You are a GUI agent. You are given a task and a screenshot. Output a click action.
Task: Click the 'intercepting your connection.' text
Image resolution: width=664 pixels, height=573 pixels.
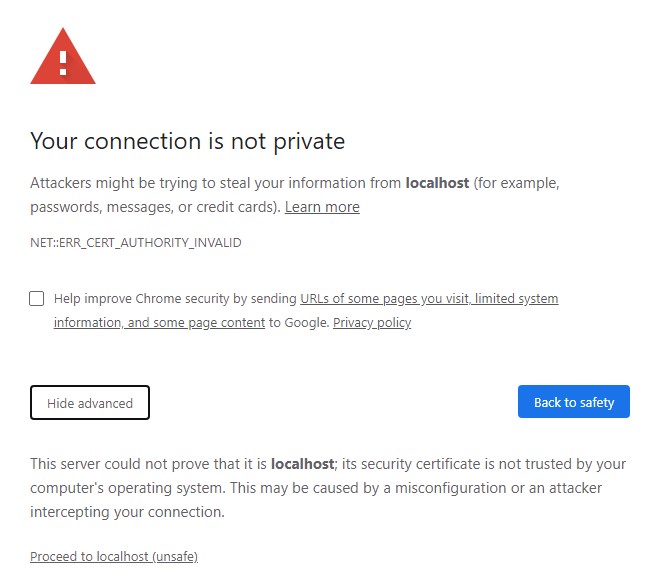pyautogui.click(x=127, y=512)
